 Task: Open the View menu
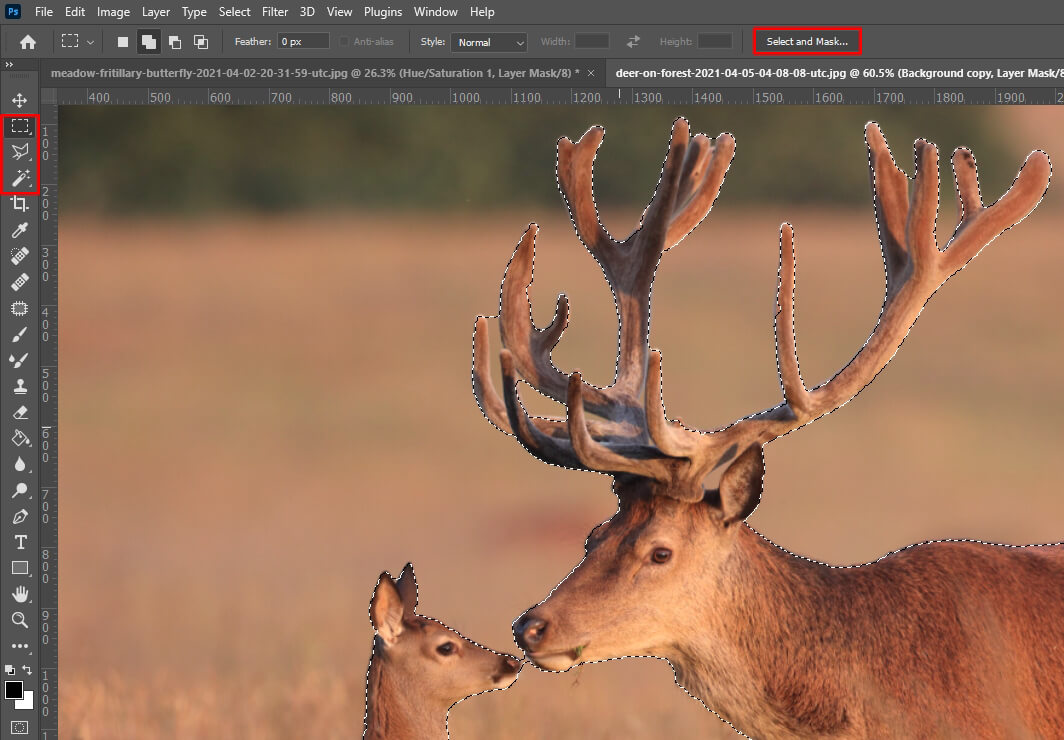(339, 12)
